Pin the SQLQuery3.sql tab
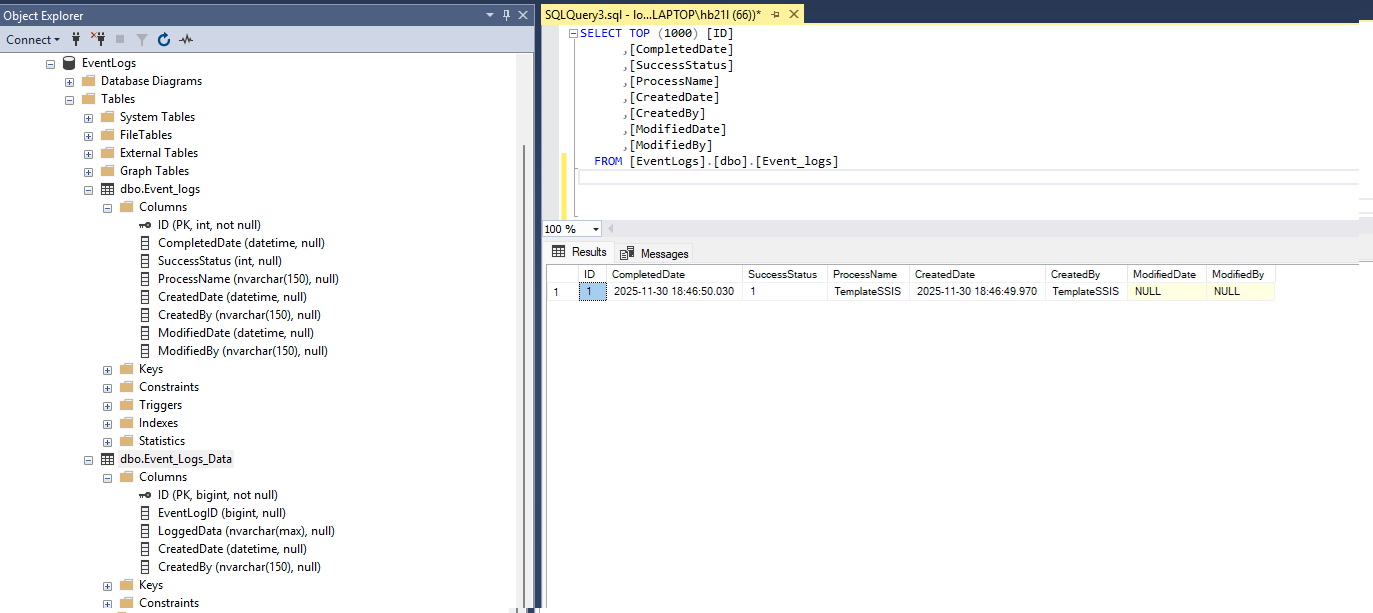Screen dimensions: 1373x613 click(775, 15)
